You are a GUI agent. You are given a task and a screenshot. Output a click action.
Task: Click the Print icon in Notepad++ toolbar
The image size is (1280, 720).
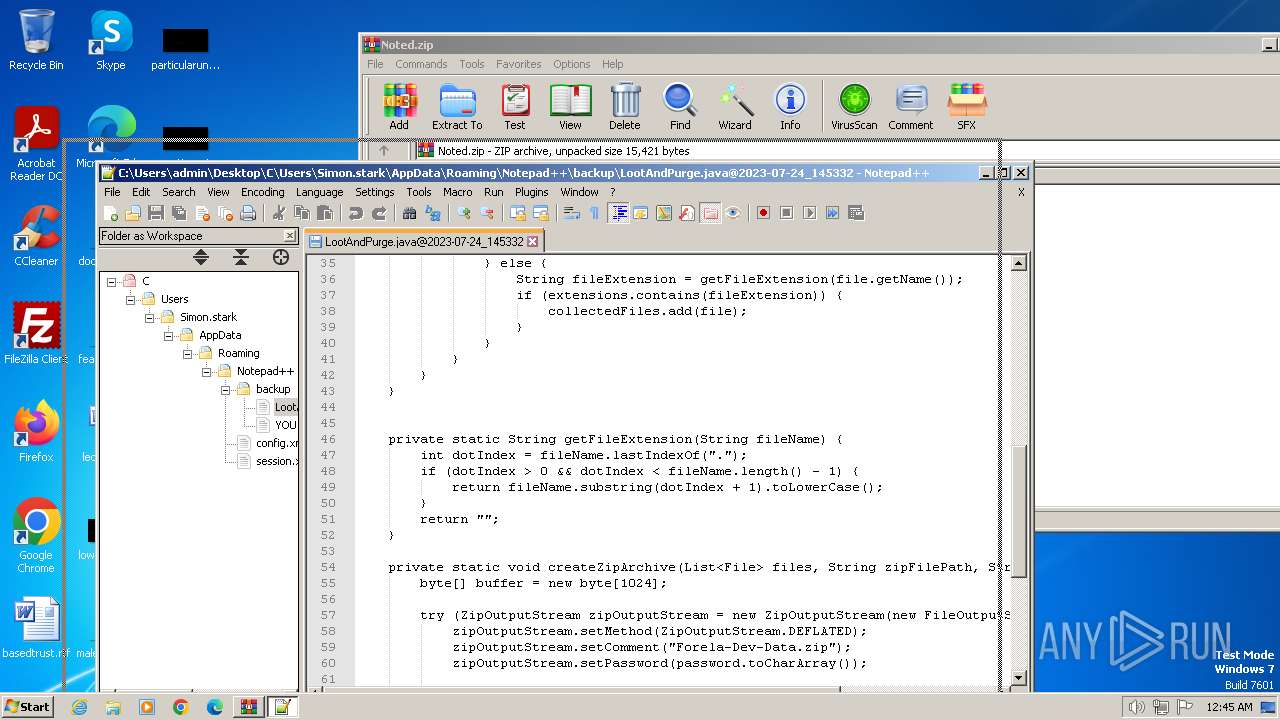[248, 213]
